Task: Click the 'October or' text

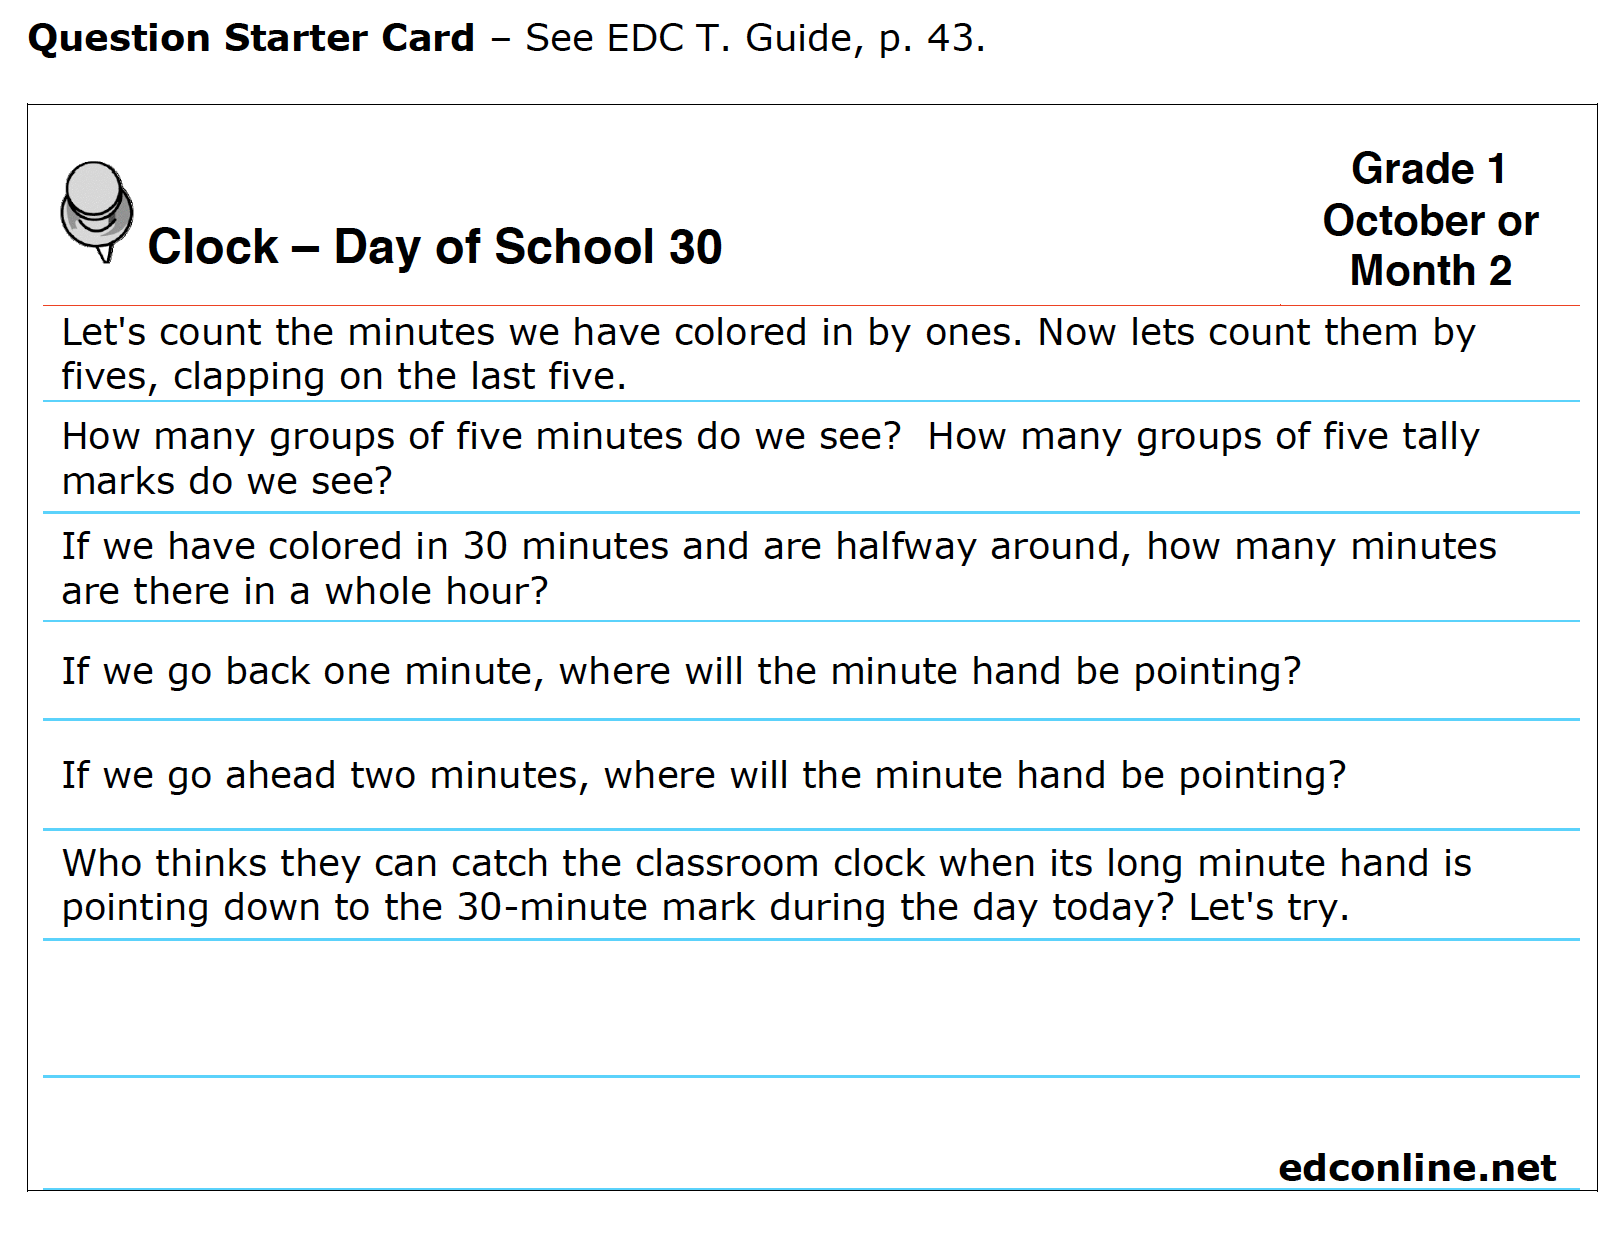Action: [x=1430, y=220]
